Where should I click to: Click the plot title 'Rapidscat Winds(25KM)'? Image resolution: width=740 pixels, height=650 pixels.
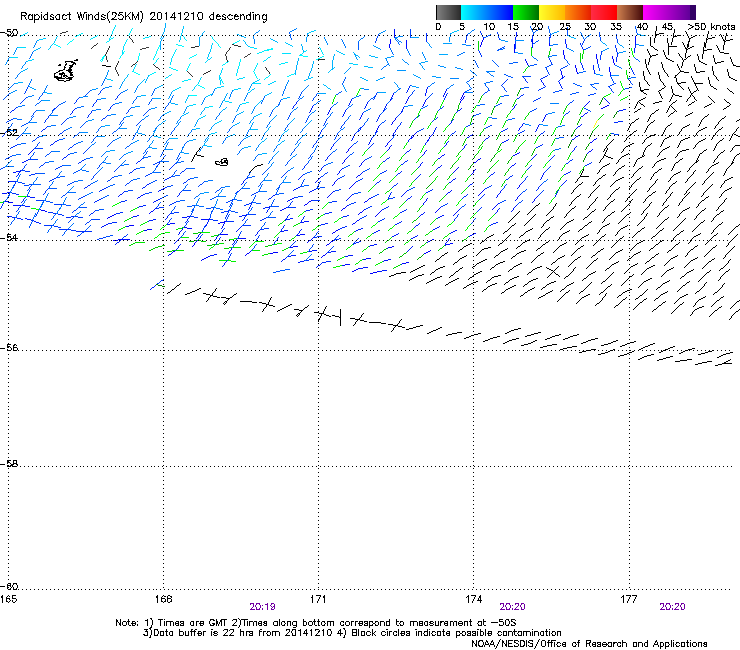coord(81,17)
